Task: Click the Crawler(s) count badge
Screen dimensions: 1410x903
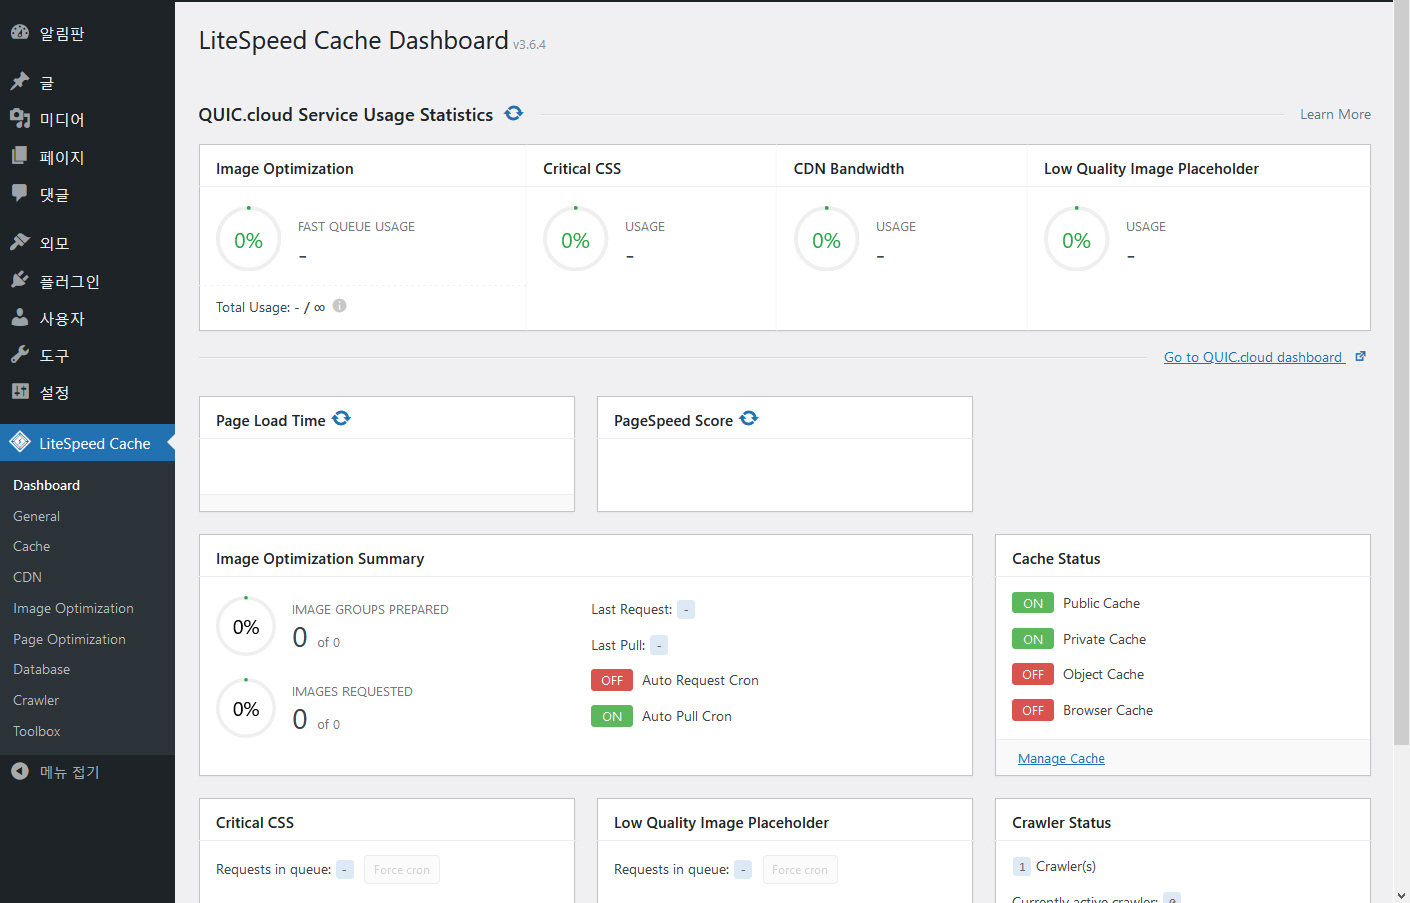Action: click(1021, 866)
